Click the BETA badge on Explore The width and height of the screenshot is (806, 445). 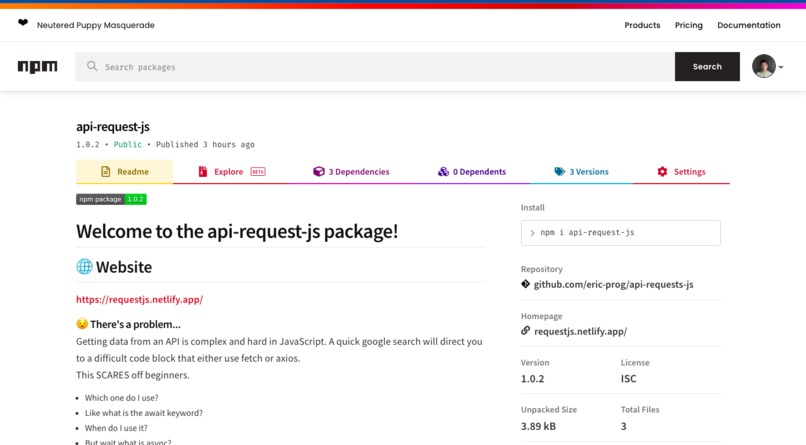coord(258,172)
